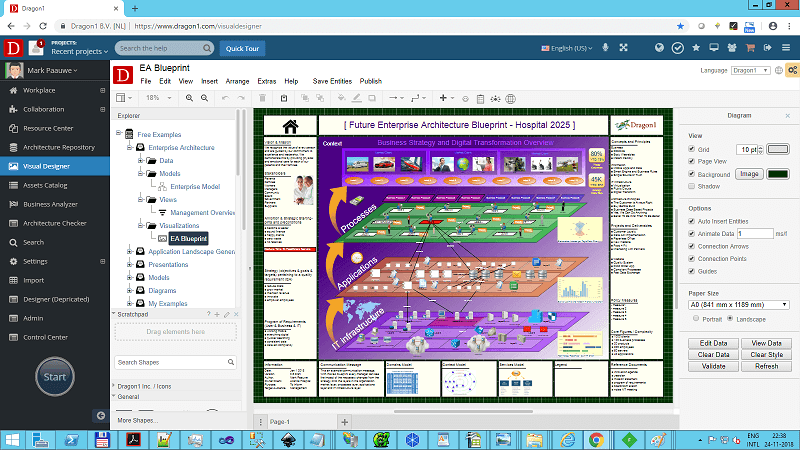Open the Arrange menu
Image resolution: width=800 pixels, height=450 pixels.
click(x=237, y=81)
